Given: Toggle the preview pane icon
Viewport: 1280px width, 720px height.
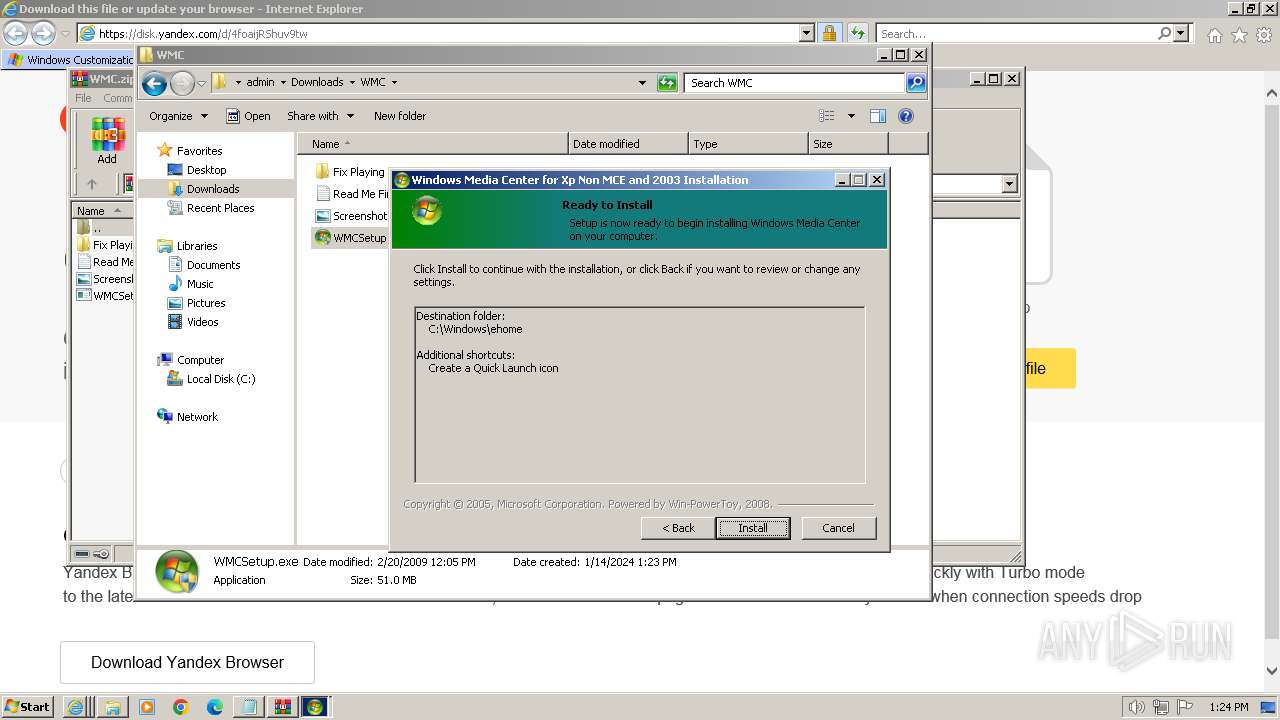Looking at the screenshot, I should pyautogui.click(x=878, y=116).
